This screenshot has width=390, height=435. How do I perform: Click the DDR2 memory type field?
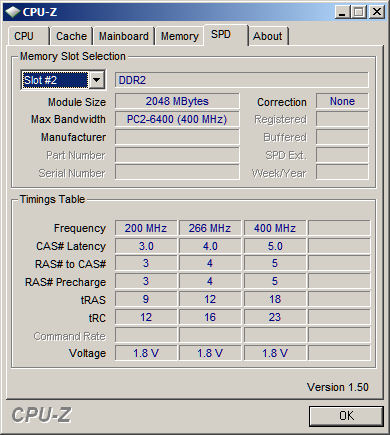242,80
